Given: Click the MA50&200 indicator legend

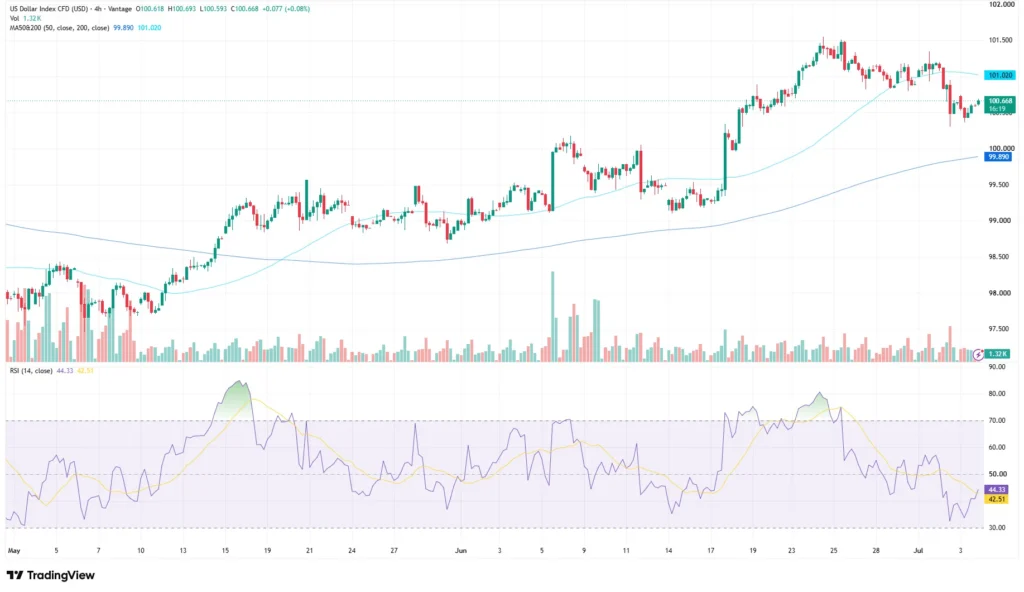Looking at the screenshot, I should (59, 28).
